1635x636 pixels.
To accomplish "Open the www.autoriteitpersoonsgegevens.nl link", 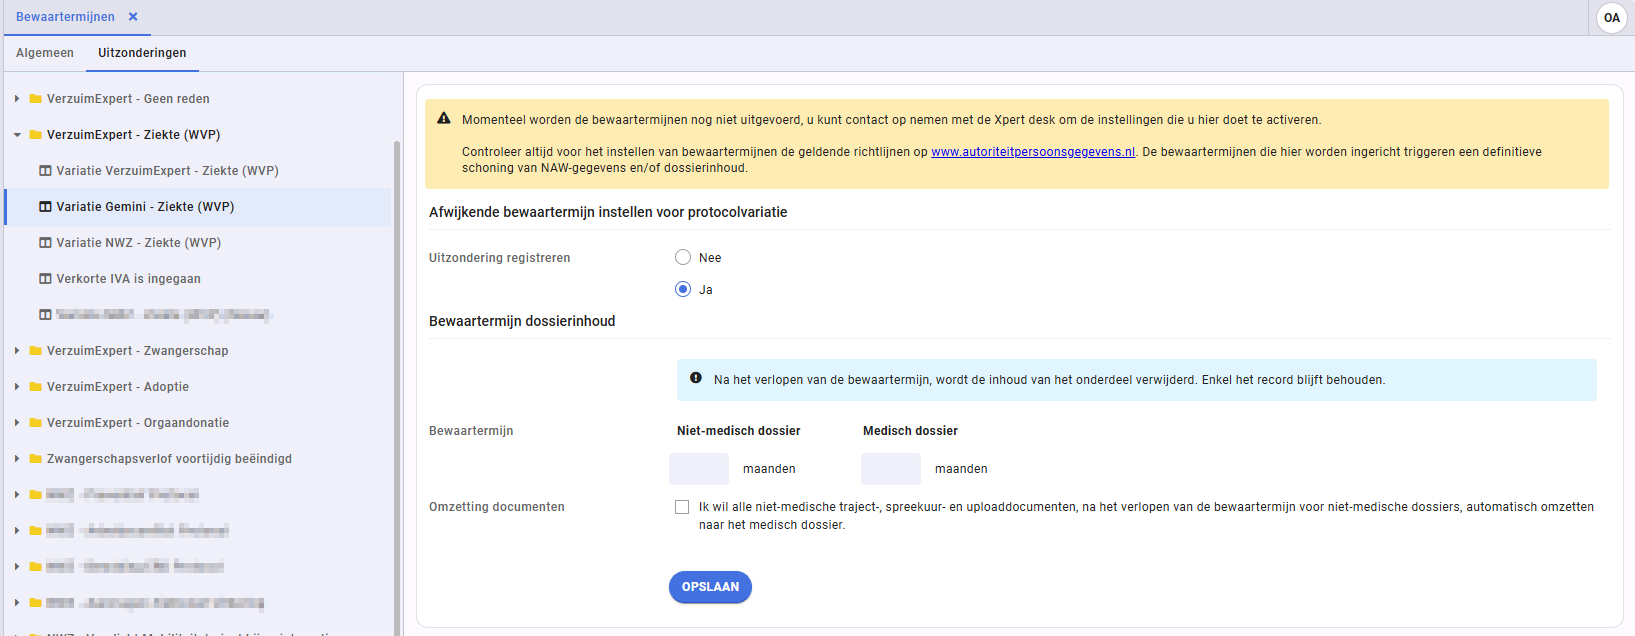I will pos(1033,152).
